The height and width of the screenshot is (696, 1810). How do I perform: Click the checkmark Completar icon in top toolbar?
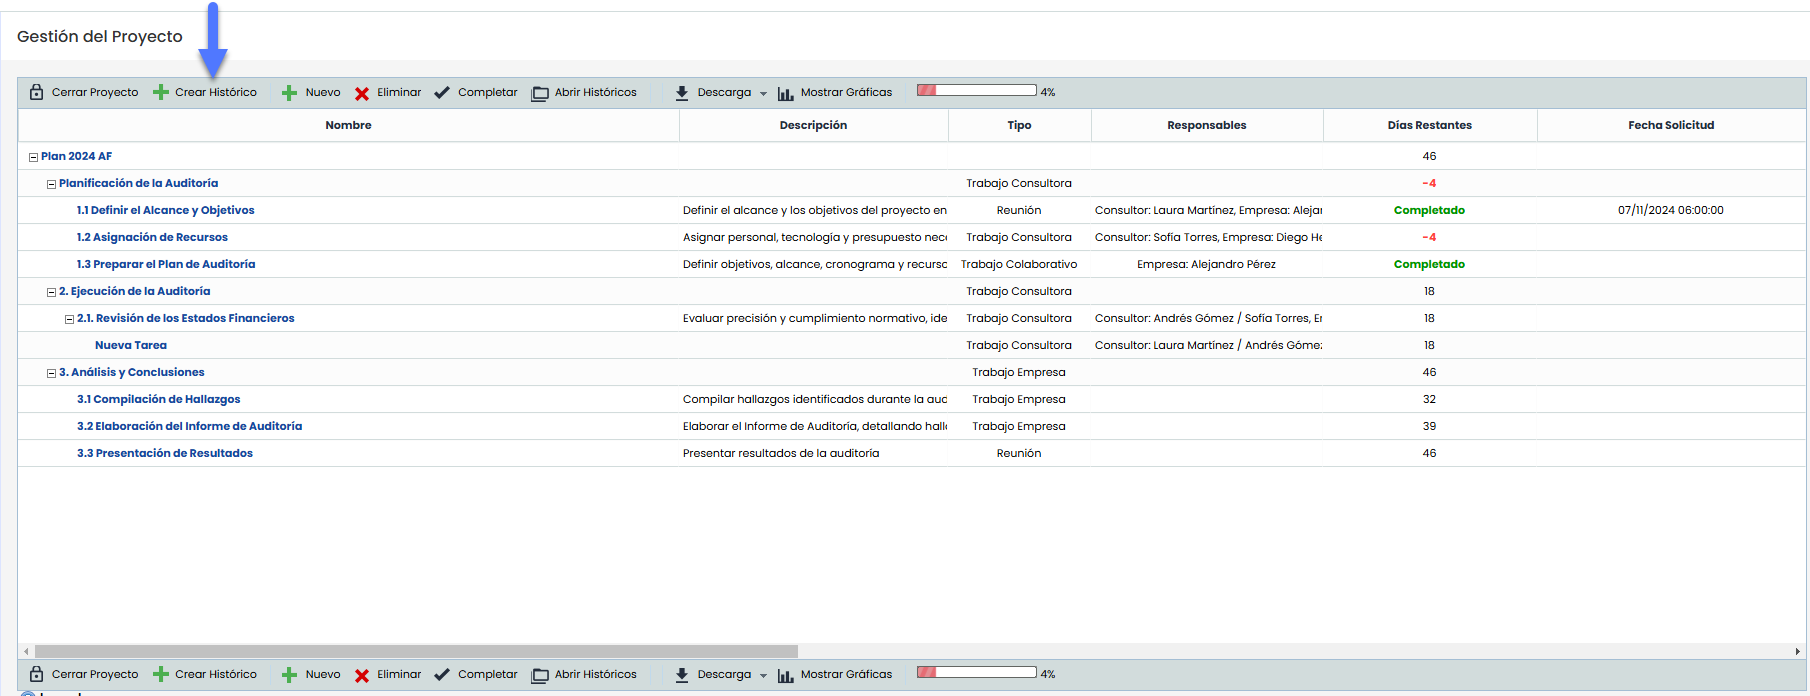tap(442, 92)
